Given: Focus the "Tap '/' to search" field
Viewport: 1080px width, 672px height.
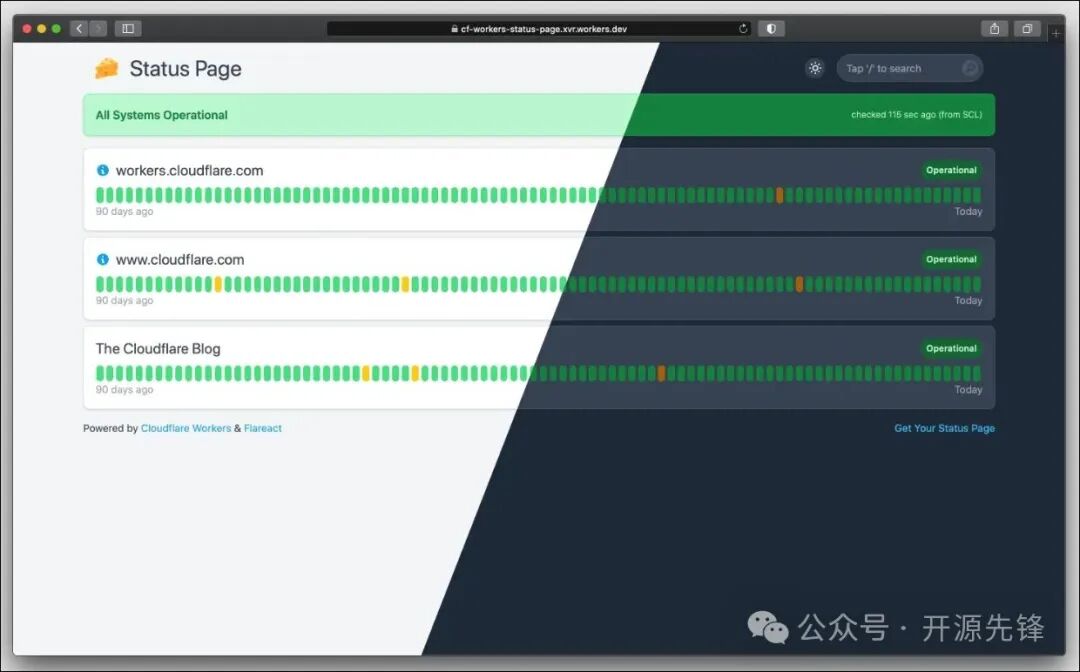Looking at the screenshot, I should 909,68.
